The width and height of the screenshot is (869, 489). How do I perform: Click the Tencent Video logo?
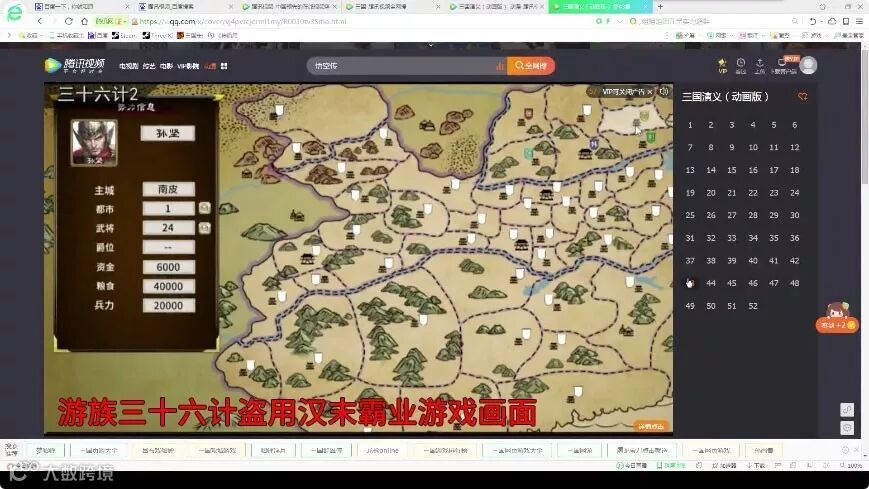point(74,65)
